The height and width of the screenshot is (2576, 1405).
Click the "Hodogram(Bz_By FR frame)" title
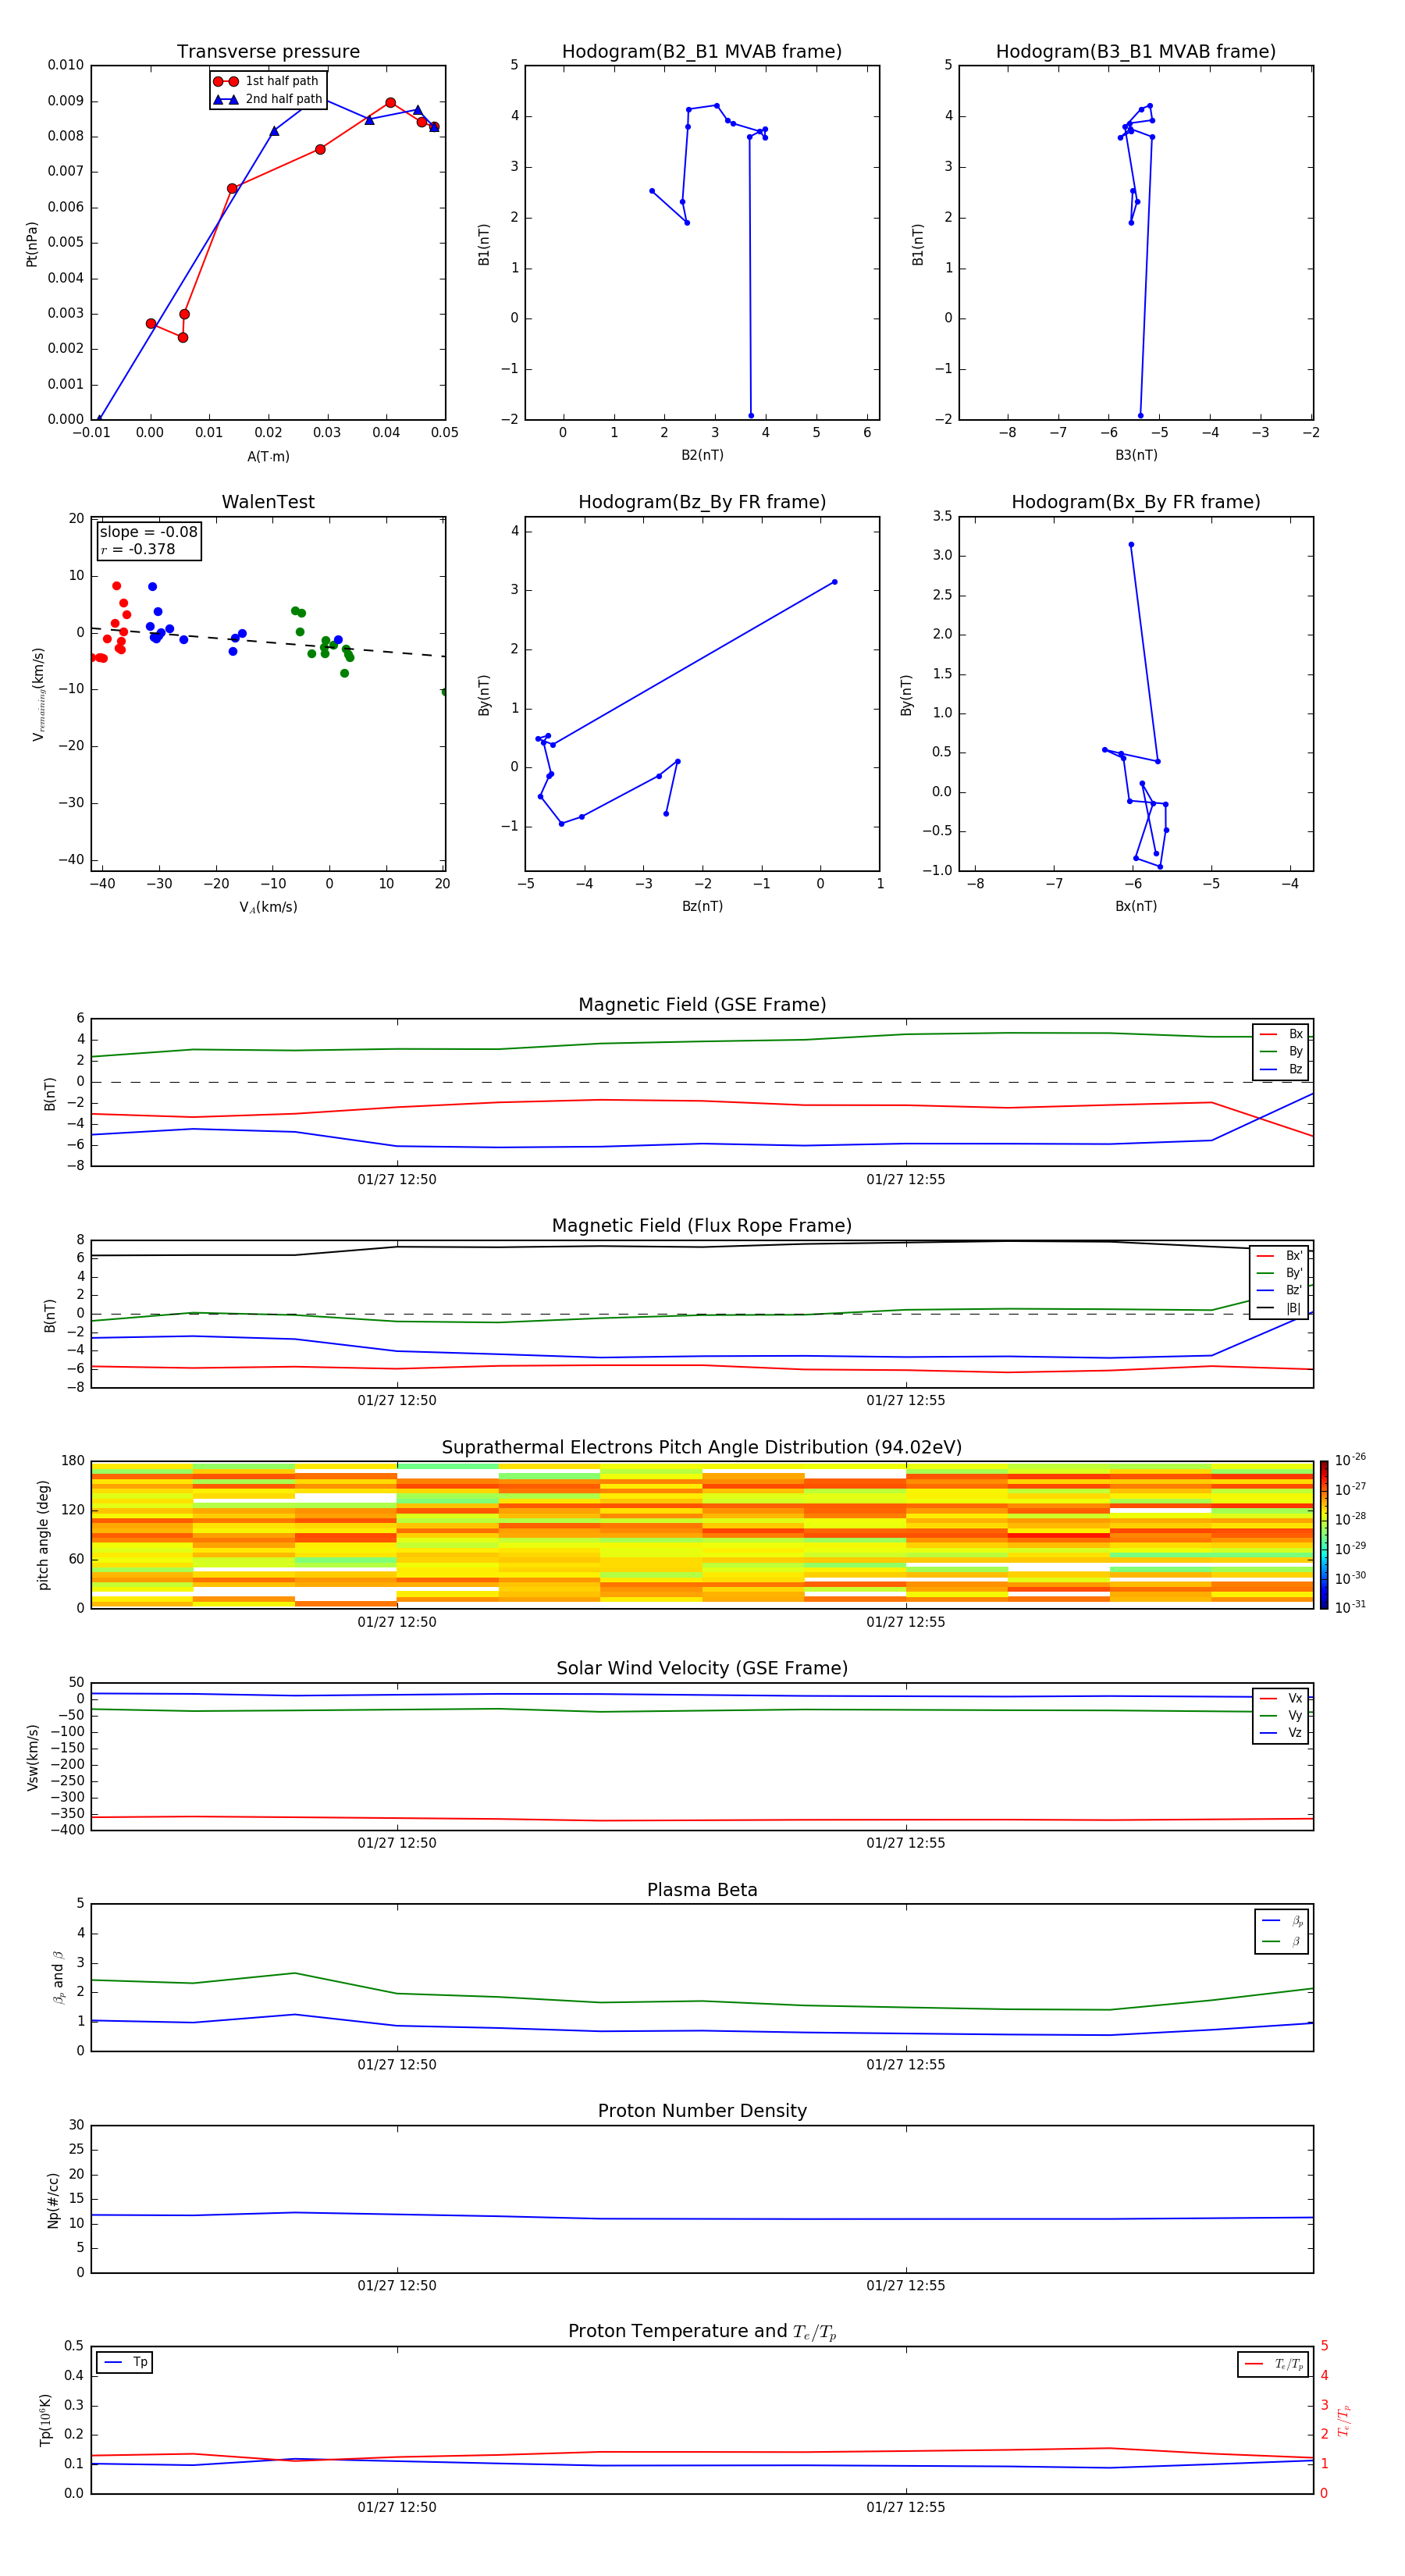click(702, 502)
